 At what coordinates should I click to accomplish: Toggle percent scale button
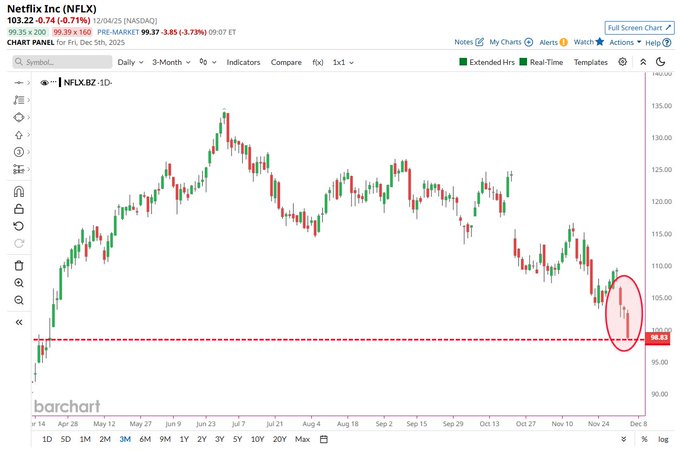[x=644, y=439]
